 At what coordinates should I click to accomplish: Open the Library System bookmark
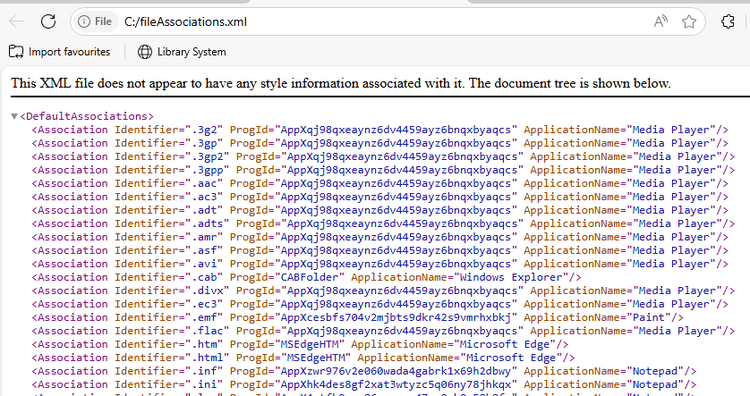[x=182, y=52]
